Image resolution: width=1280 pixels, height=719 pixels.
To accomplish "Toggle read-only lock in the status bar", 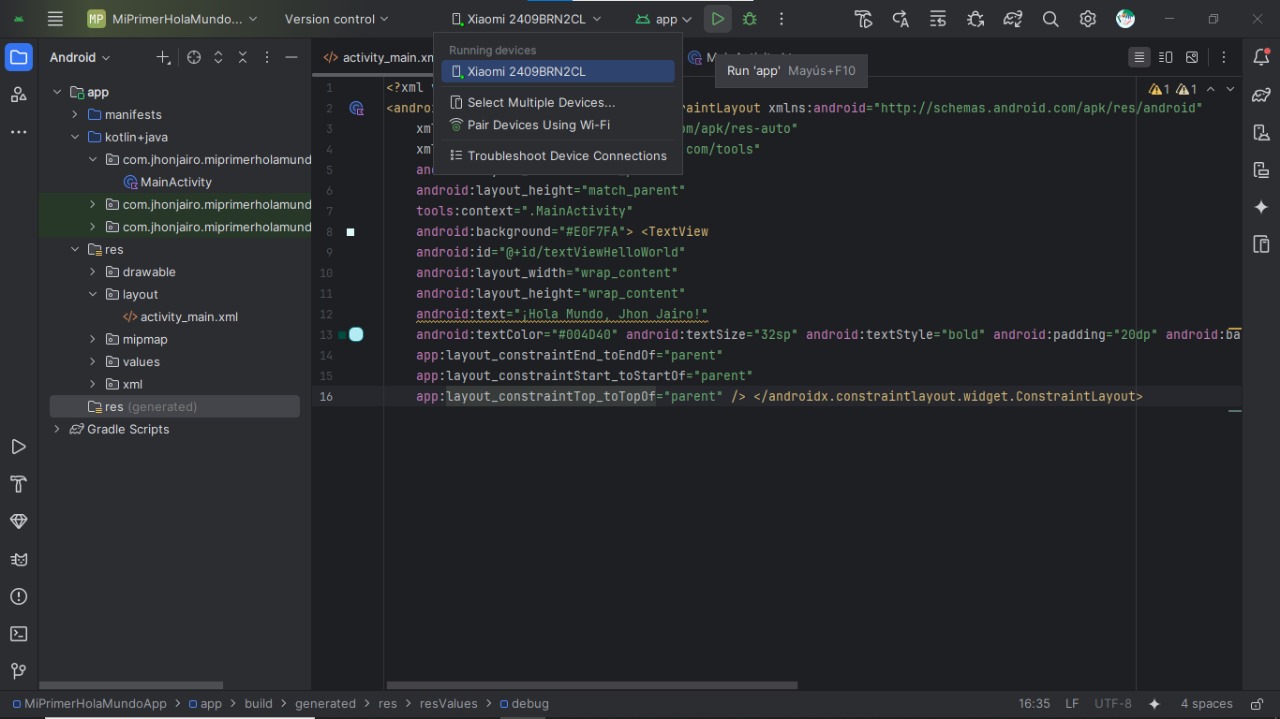I will (x=1256, y=703).
